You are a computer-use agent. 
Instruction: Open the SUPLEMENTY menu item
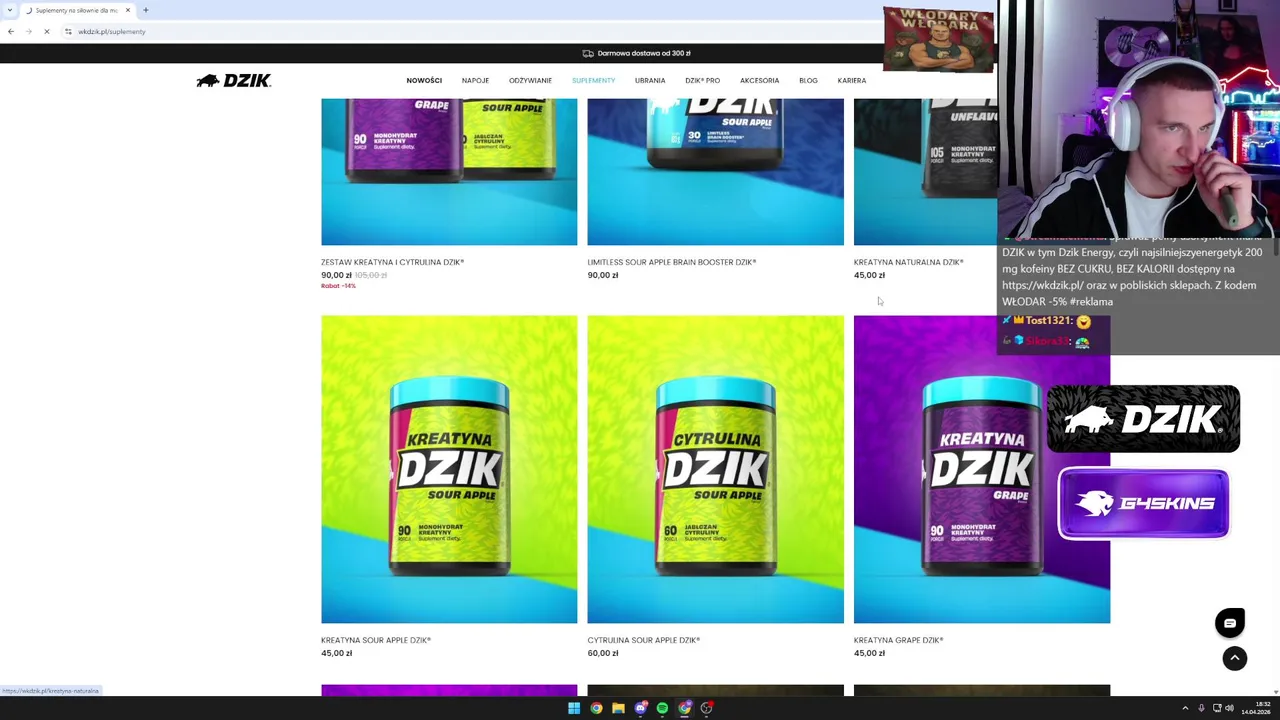click(x=593, y=80)
